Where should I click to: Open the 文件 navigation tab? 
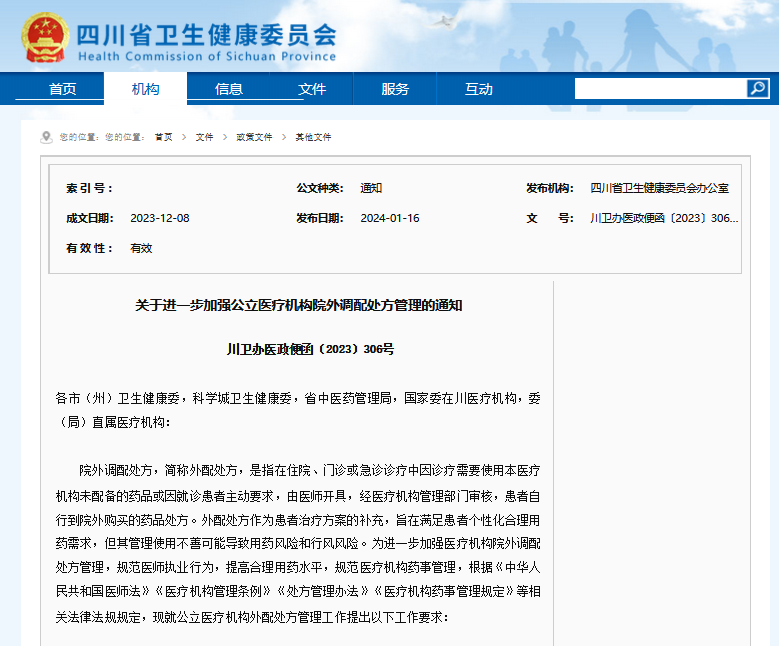(312, 89)
